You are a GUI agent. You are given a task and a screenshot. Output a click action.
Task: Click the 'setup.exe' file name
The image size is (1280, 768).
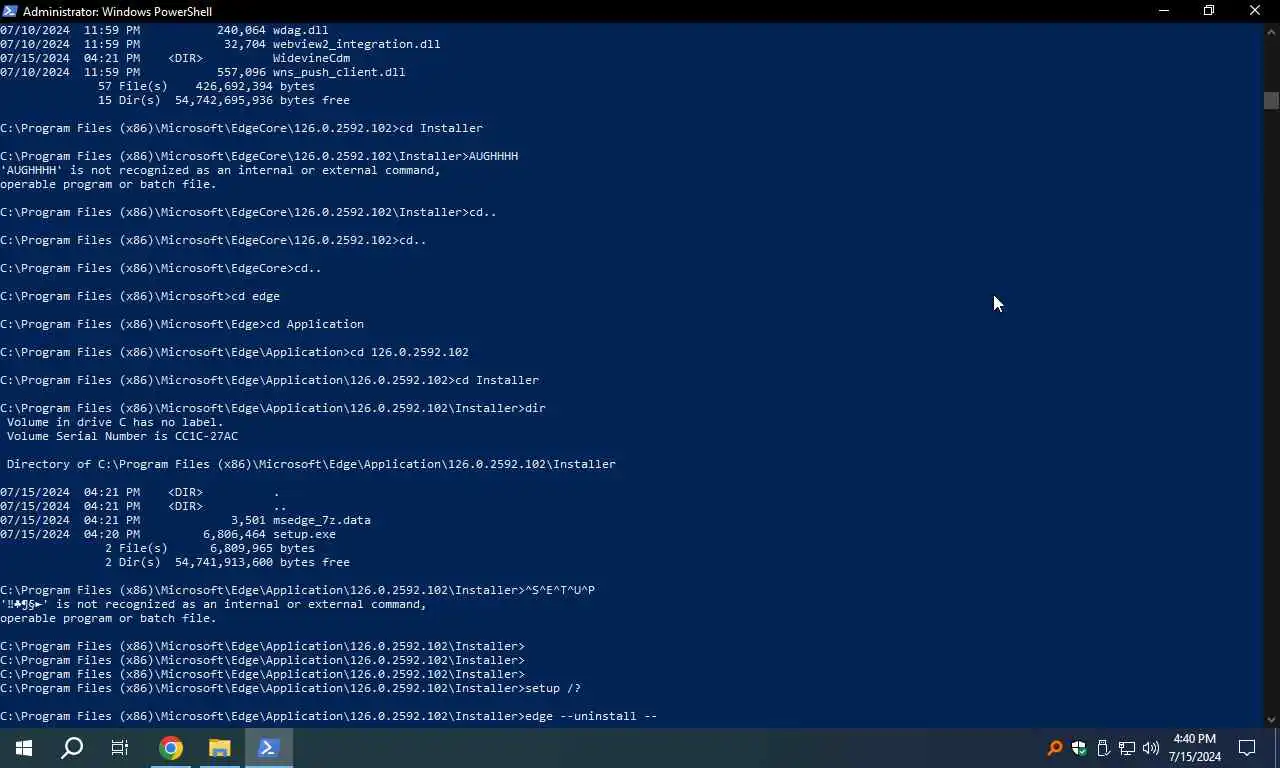pyautogui.click(x=304, y=534)
